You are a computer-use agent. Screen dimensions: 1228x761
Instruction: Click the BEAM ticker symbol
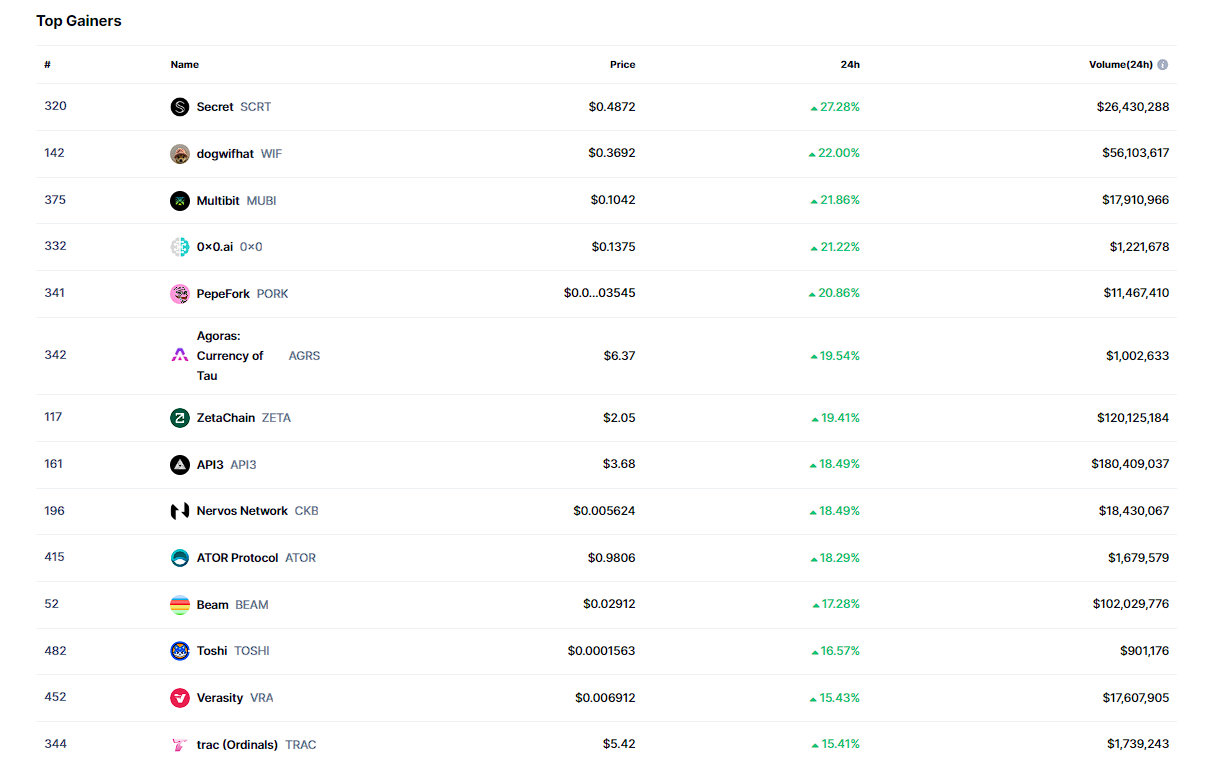point(252,605)
